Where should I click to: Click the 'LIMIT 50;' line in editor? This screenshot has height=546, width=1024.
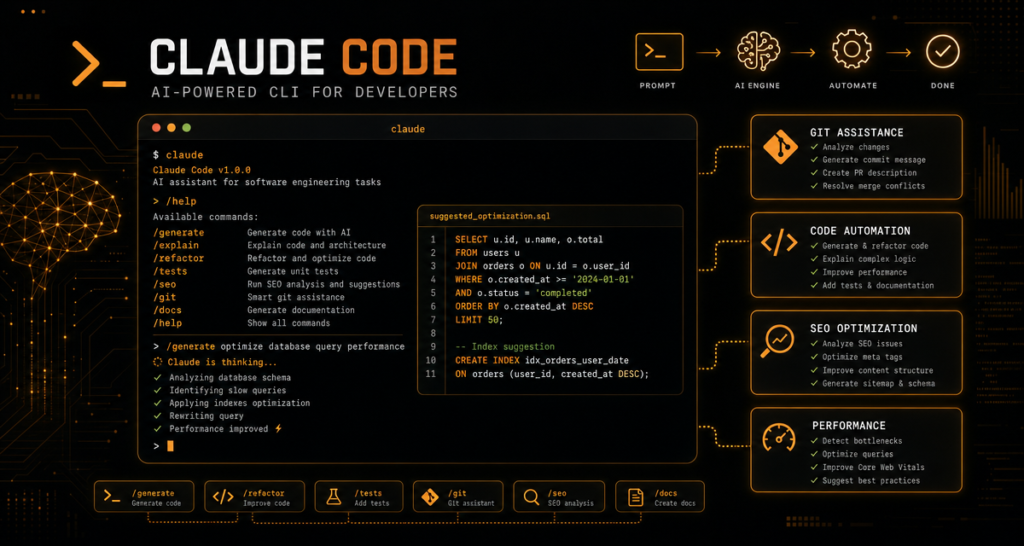coord(480,320)
